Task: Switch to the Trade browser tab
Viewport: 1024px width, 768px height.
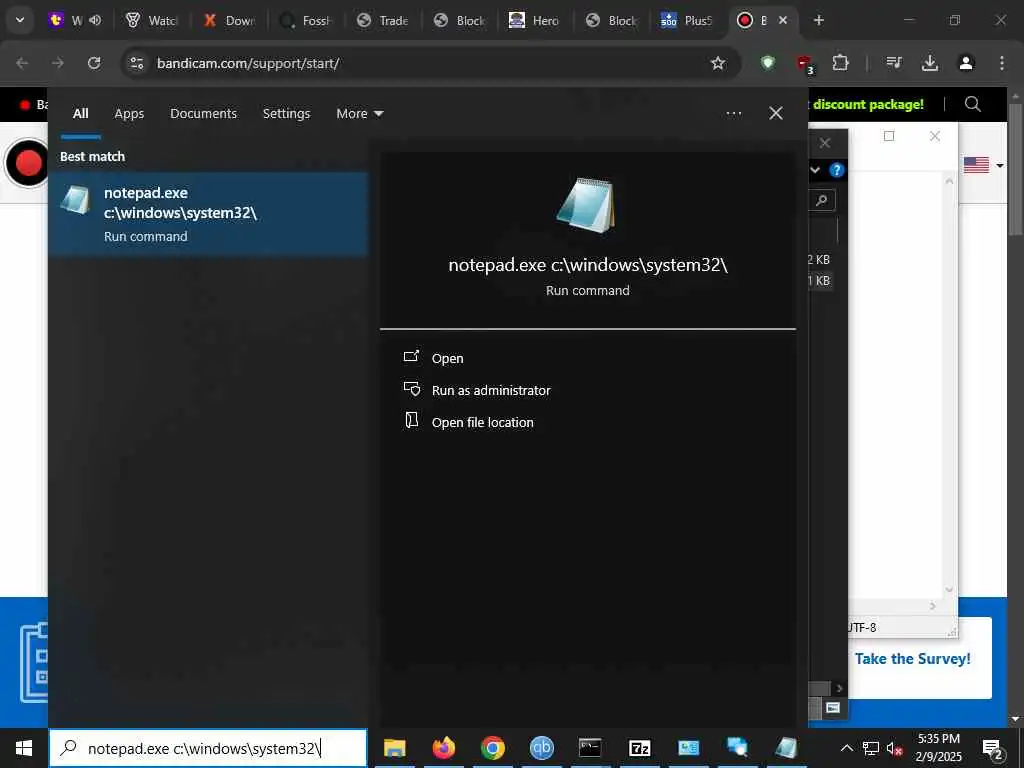Action: pos(384,21)
